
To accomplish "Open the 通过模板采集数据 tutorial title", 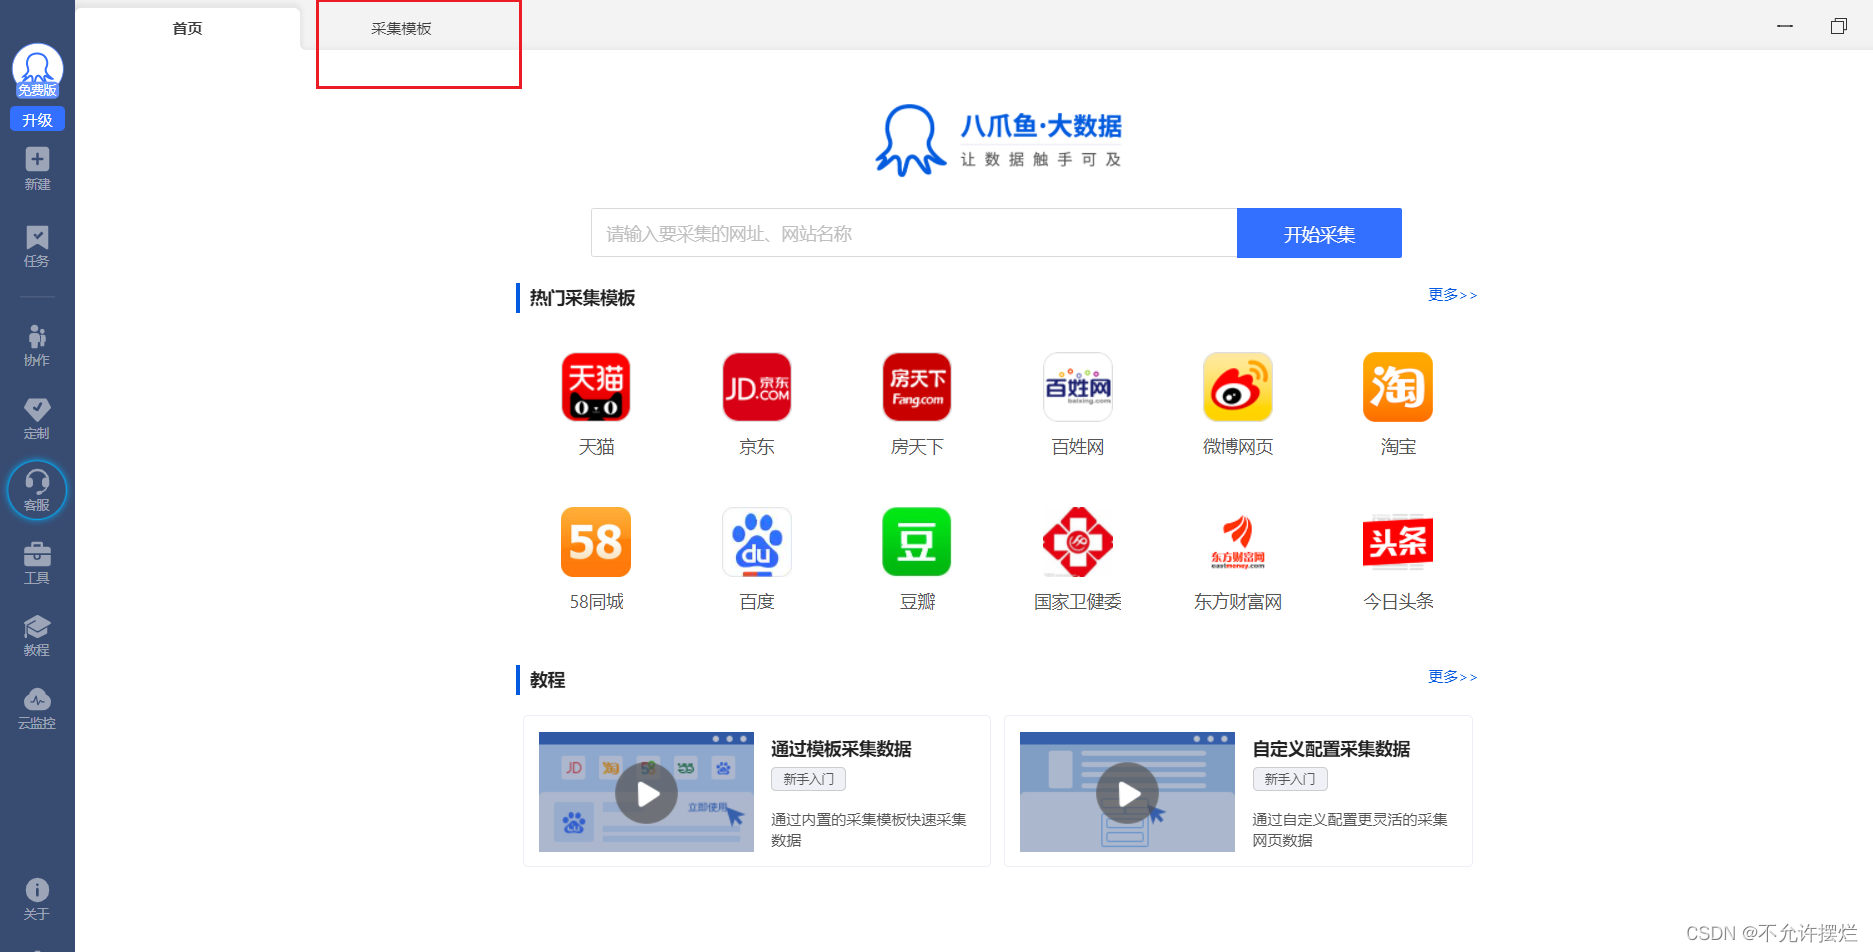I will click(x=841, y=749).
